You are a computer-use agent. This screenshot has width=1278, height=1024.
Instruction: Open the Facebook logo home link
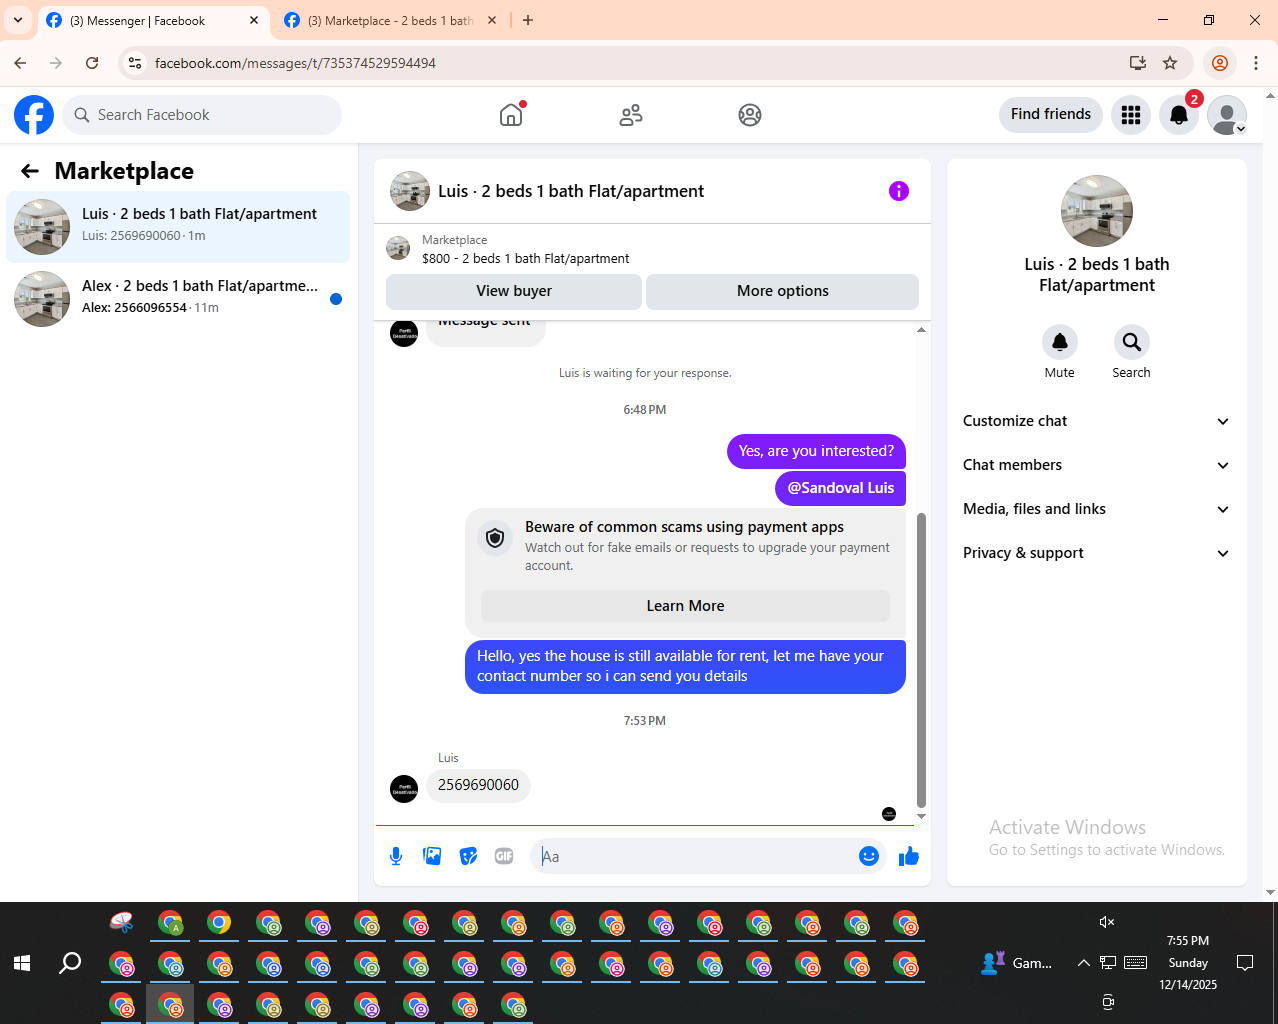(x=34, y=115)
